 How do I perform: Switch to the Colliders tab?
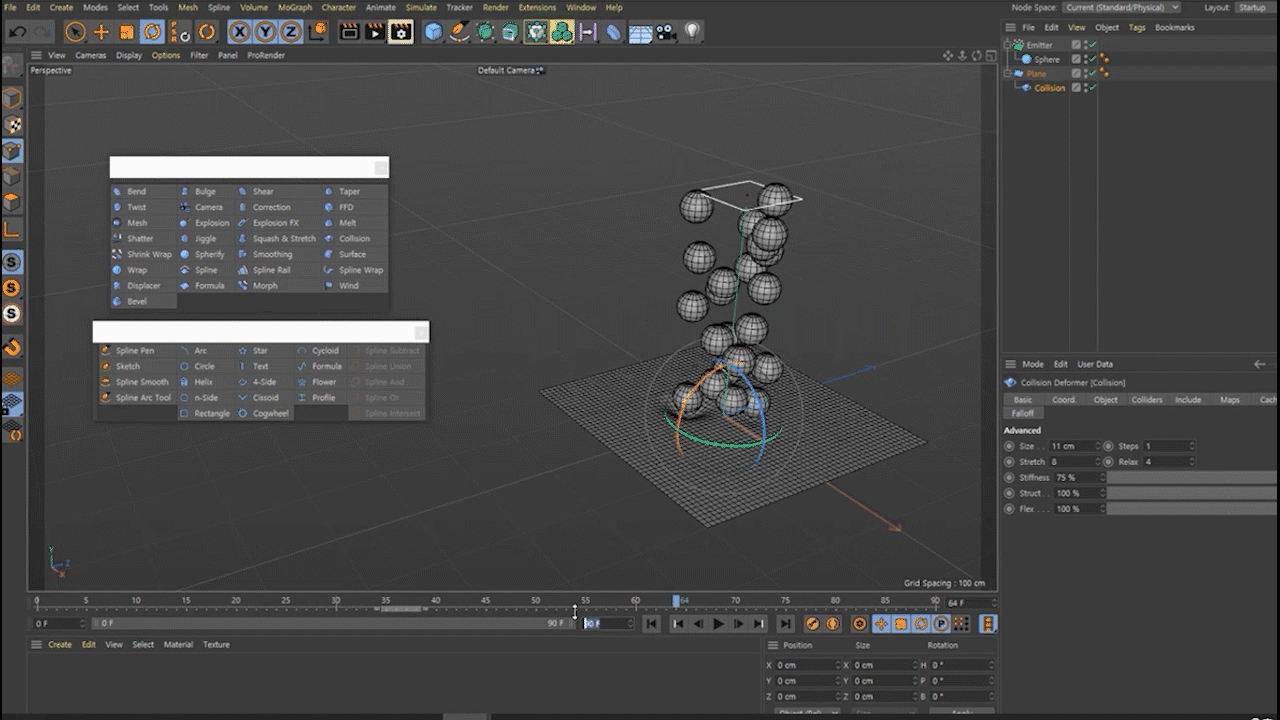(x=1146, y=400)
